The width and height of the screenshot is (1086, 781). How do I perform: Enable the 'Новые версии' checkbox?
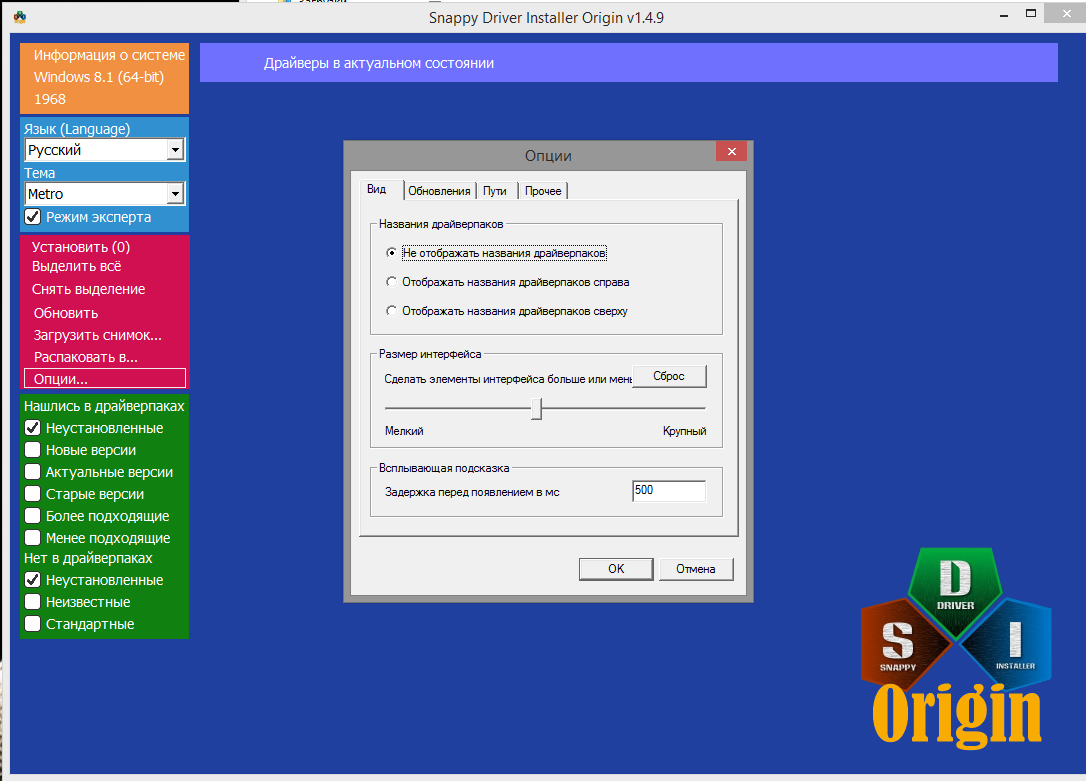pos(33,450)
